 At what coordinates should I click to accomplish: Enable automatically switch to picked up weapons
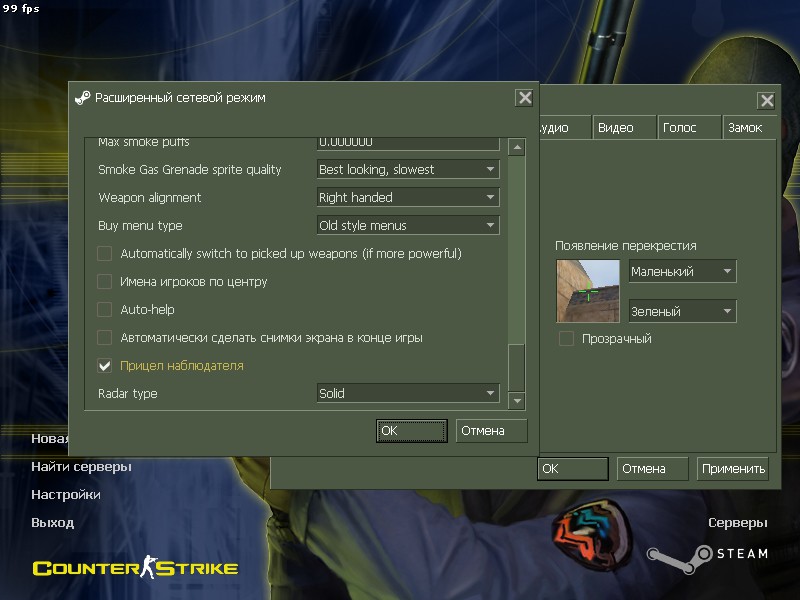click(105, 254)
